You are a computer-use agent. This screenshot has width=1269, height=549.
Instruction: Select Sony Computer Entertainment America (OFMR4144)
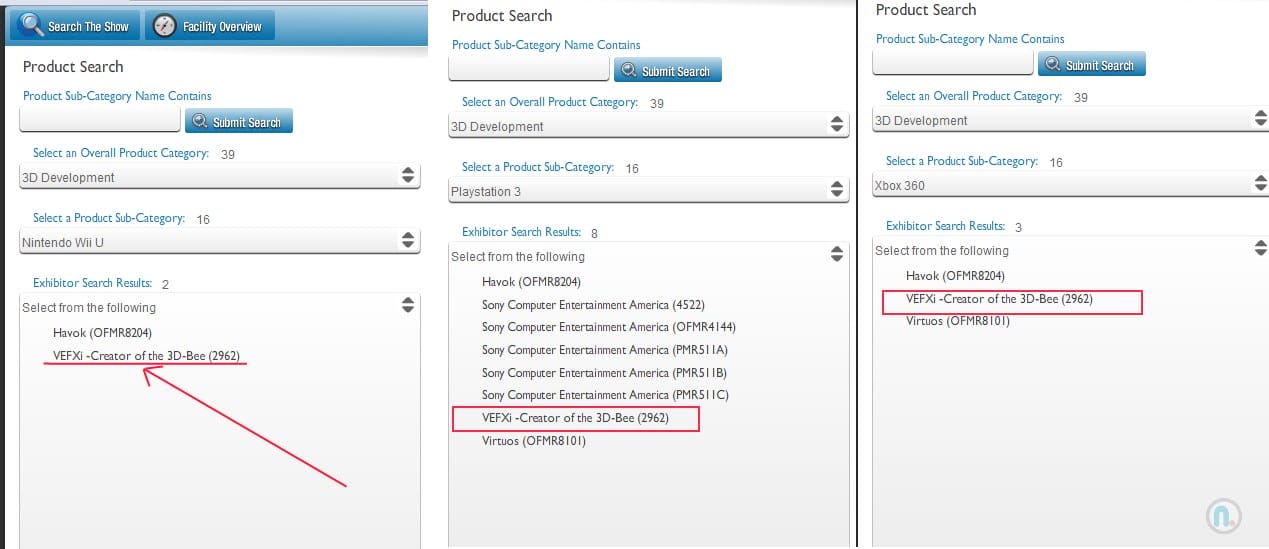tap(608, 327)
